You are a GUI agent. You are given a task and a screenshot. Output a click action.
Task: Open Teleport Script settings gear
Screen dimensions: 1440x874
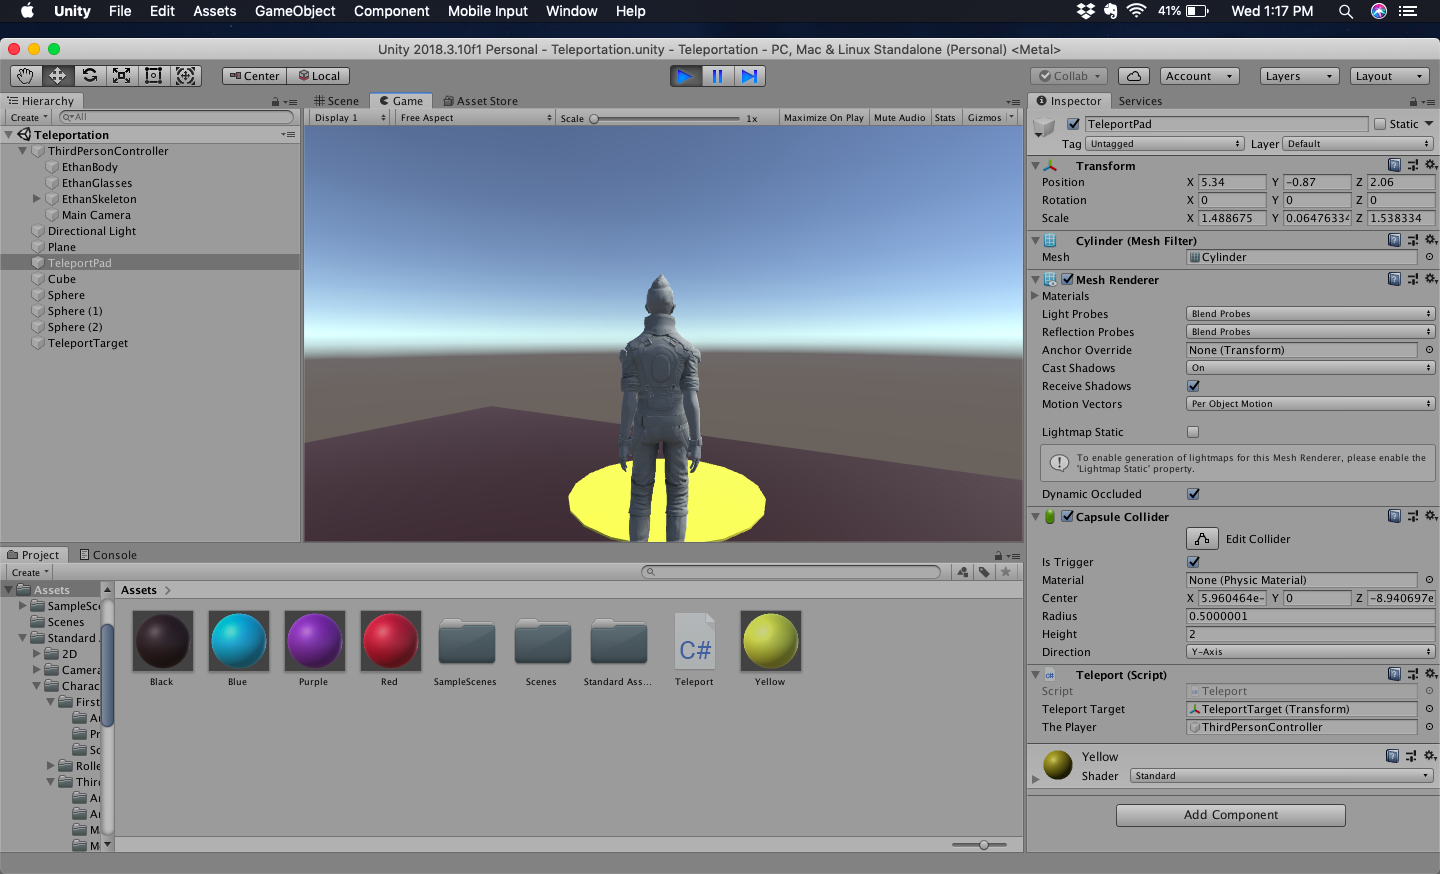point(1430,674)
